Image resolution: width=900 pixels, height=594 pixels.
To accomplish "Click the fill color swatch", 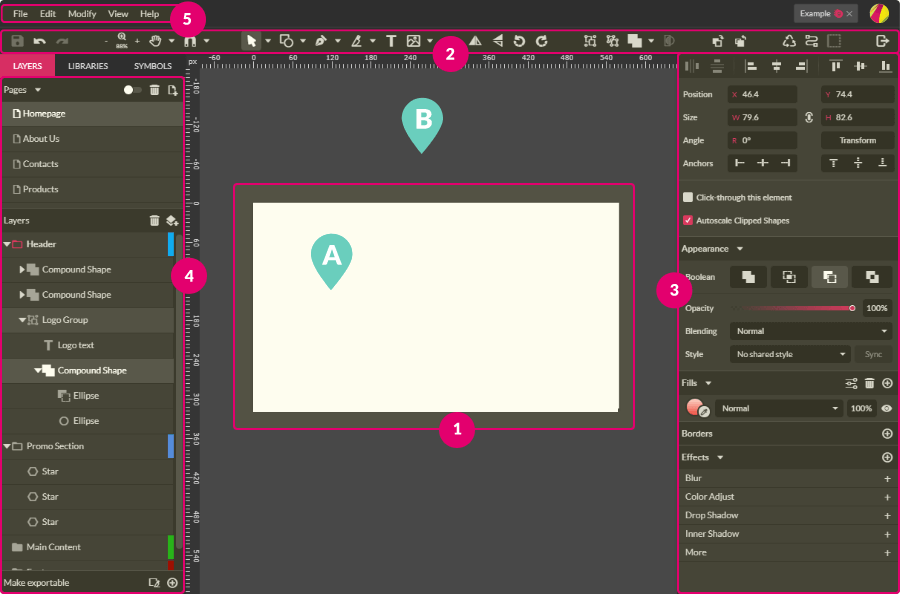I will (695, 408).
